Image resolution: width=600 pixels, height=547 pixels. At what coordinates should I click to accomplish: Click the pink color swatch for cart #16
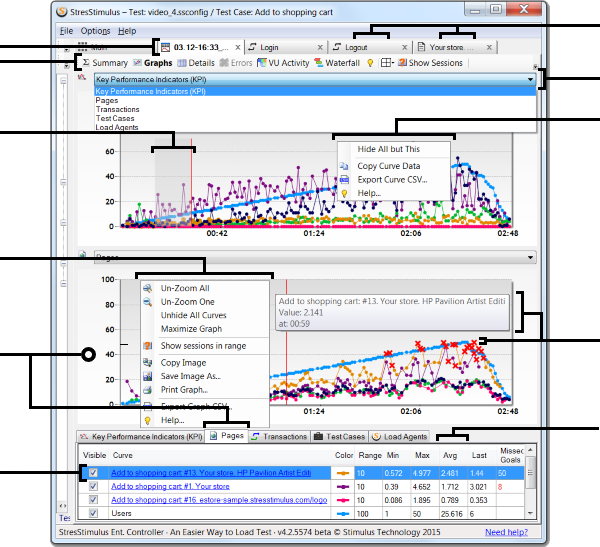click(343, 500)
